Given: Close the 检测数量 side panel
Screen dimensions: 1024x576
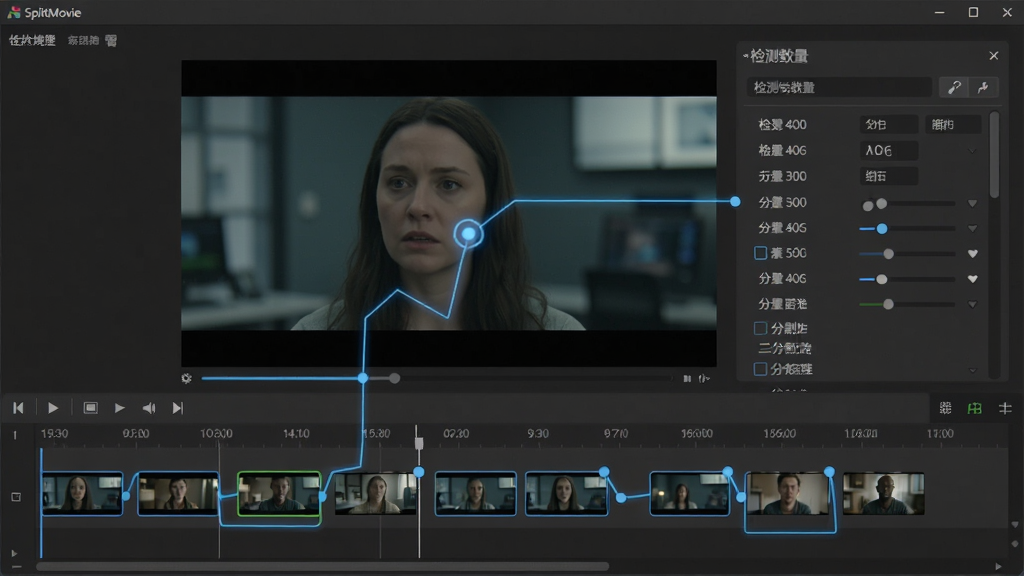Looking at the screenshot, I should [993, 56].
